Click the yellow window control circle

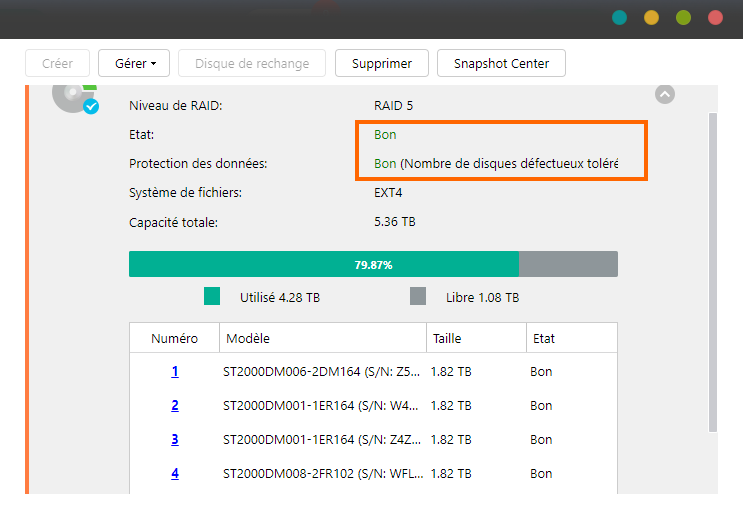point(651,18)
